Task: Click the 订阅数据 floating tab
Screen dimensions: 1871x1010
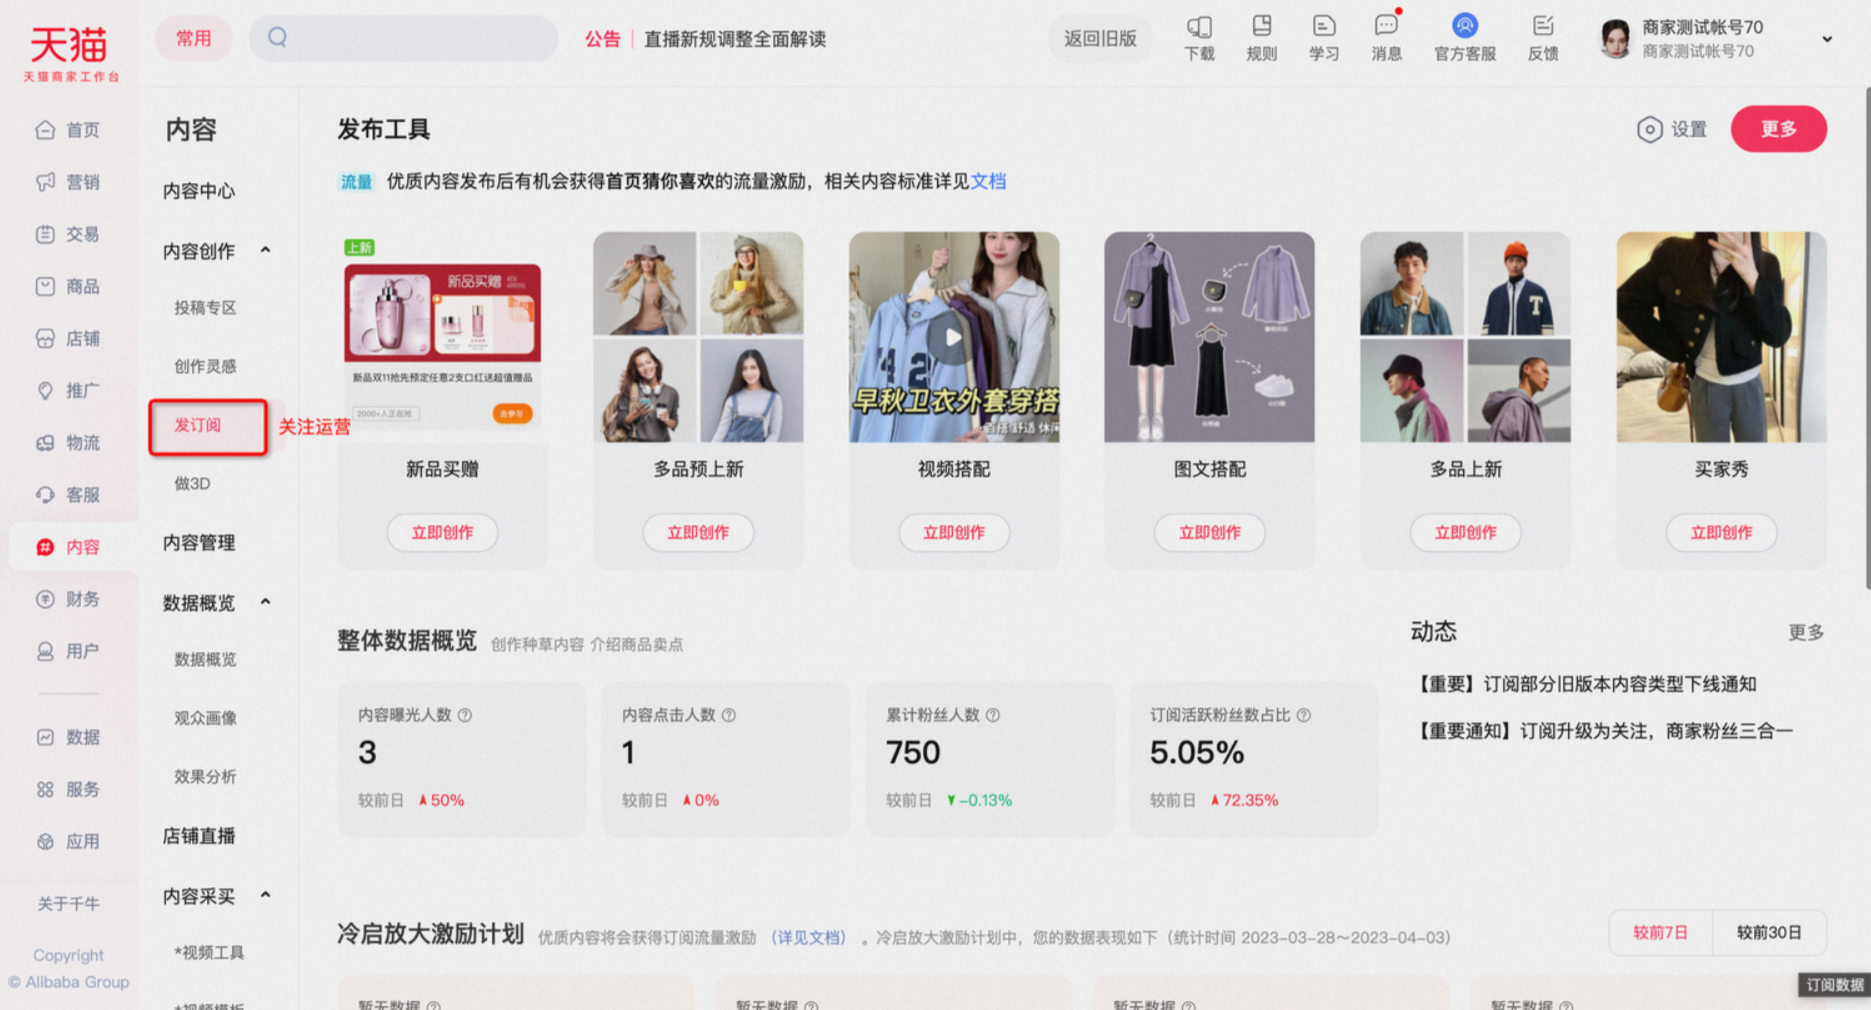Action: tap(1834, 985)
